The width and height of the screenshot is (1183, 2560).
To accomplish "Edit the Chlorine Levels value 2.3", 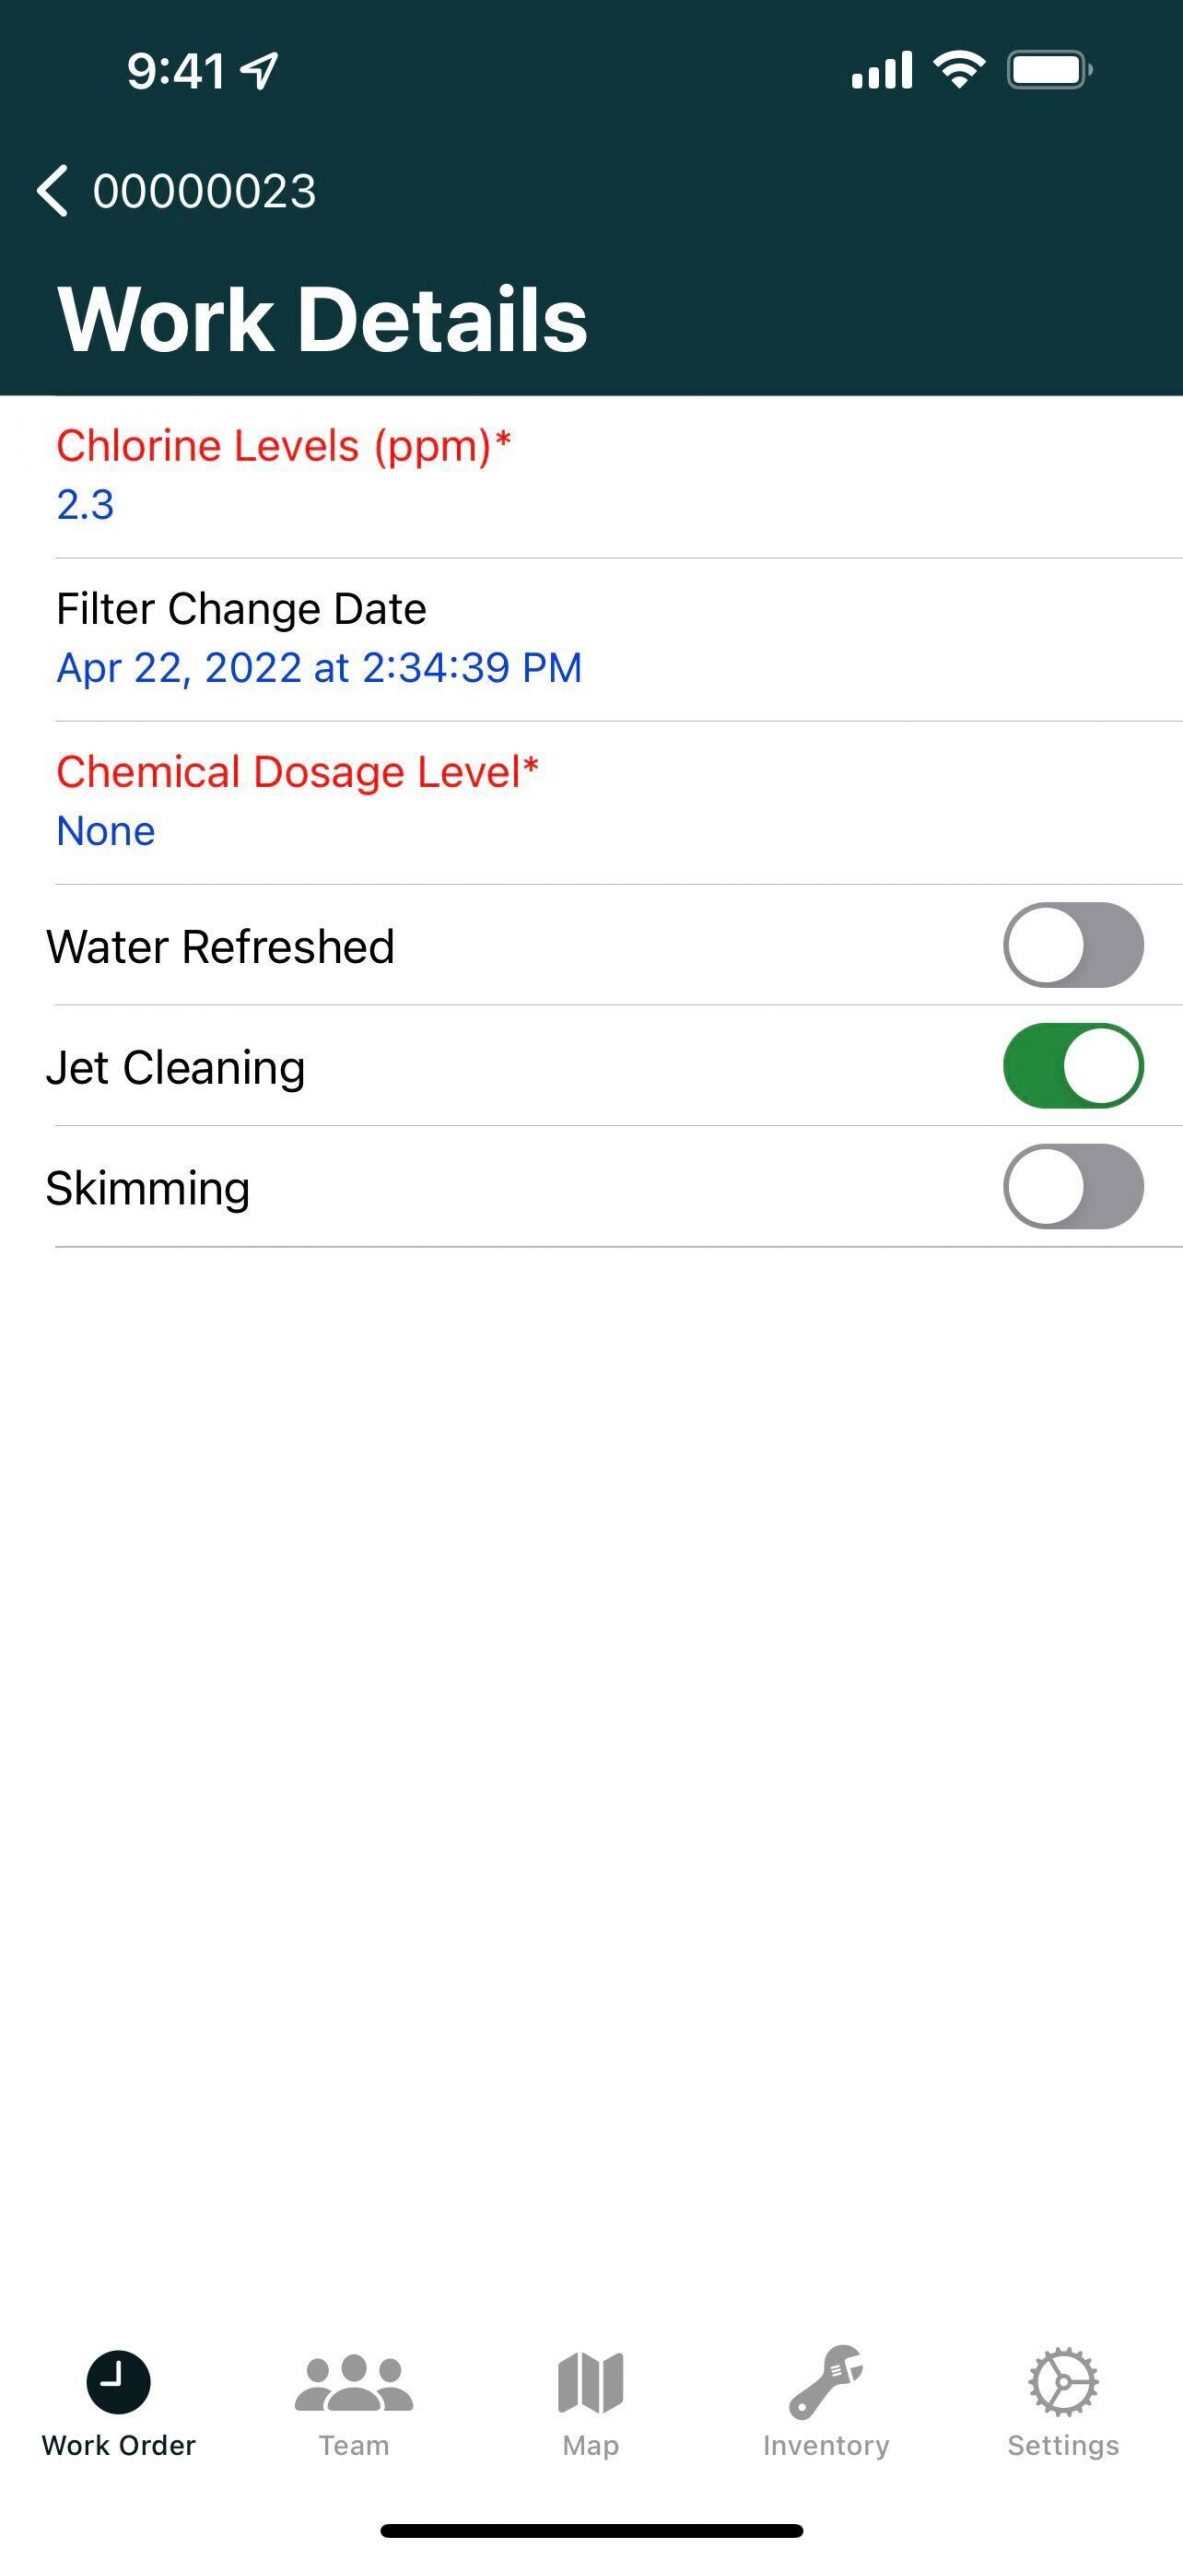I will [x=85, y=505].
